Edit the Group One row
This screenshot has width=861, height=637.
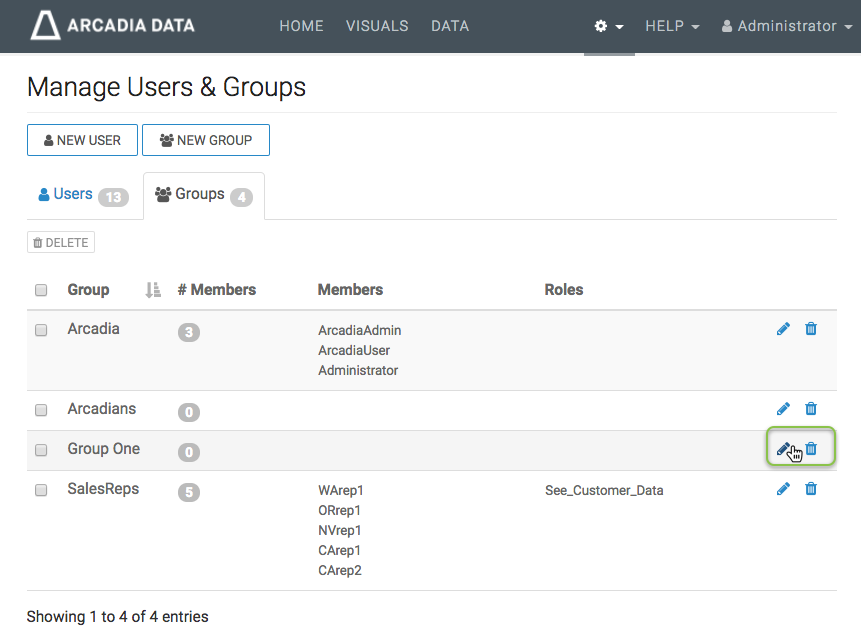(783, 449)
